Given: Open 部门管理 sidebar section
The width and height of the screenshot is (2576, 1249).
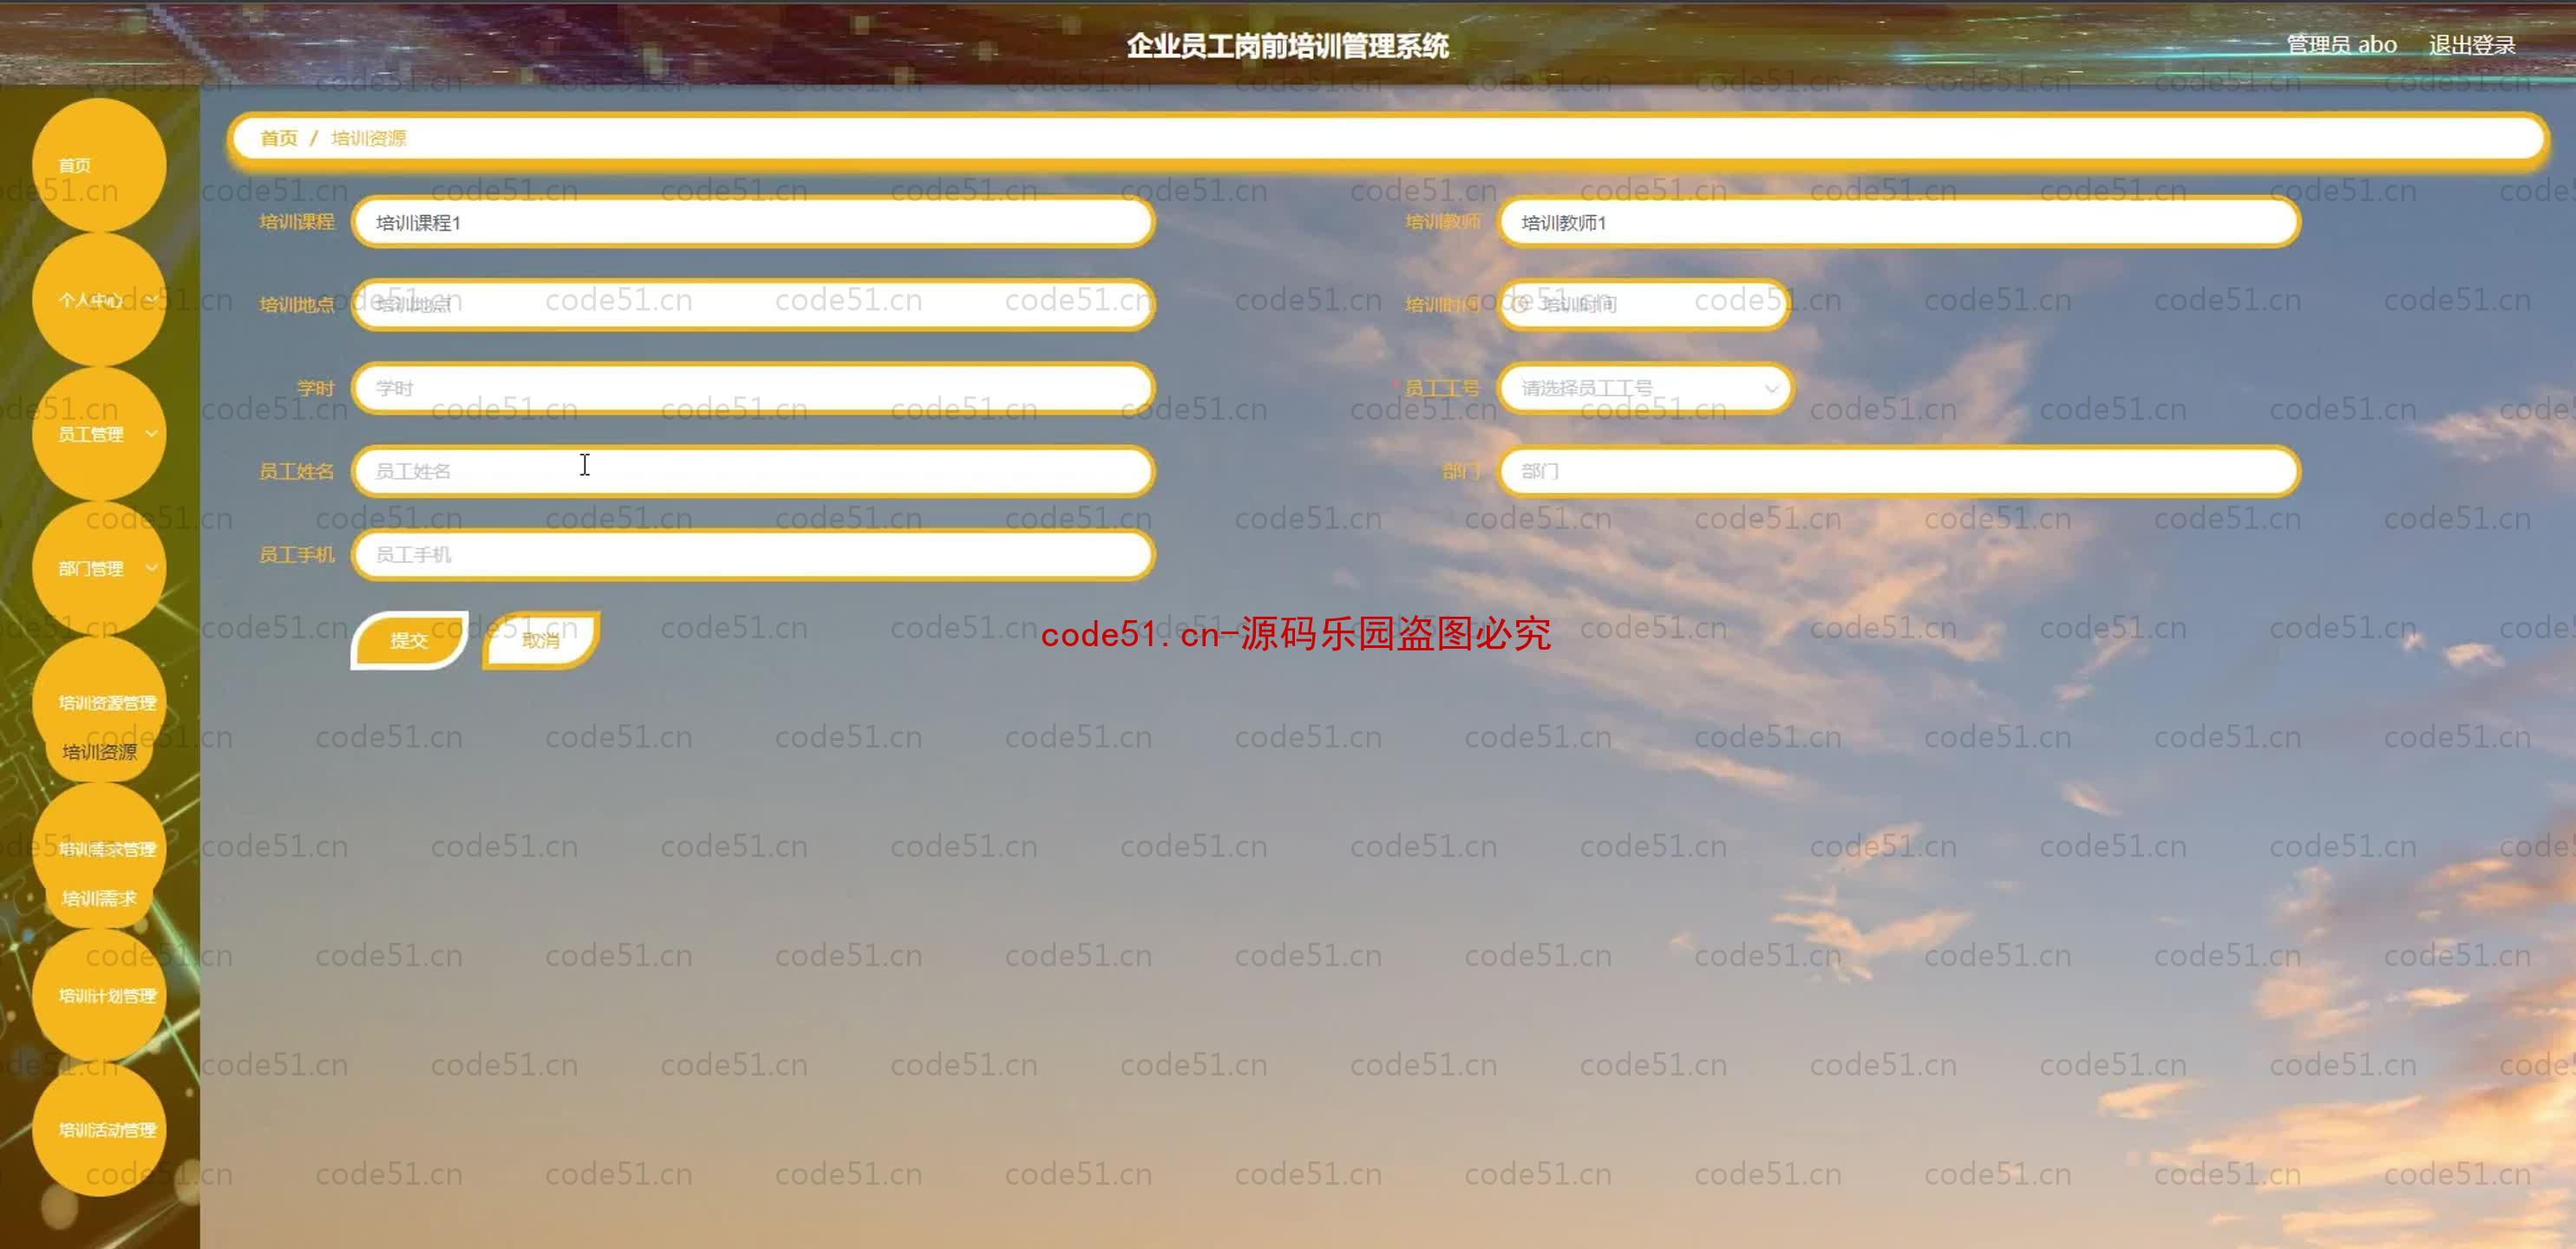Looking at the screenshot, I should tap(97, 569).
